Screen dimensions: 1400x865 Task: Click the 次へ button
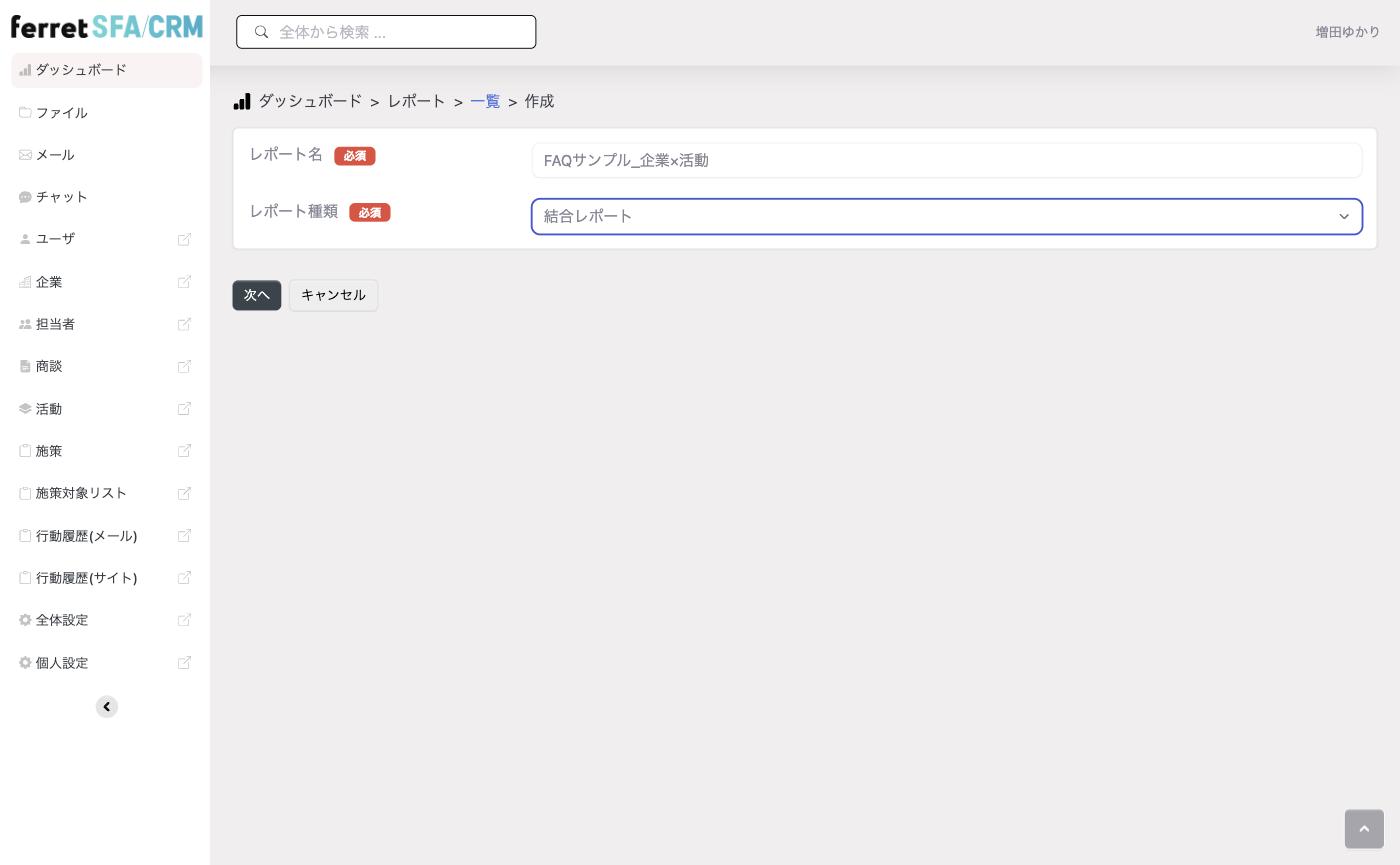(x=257, y=295)
